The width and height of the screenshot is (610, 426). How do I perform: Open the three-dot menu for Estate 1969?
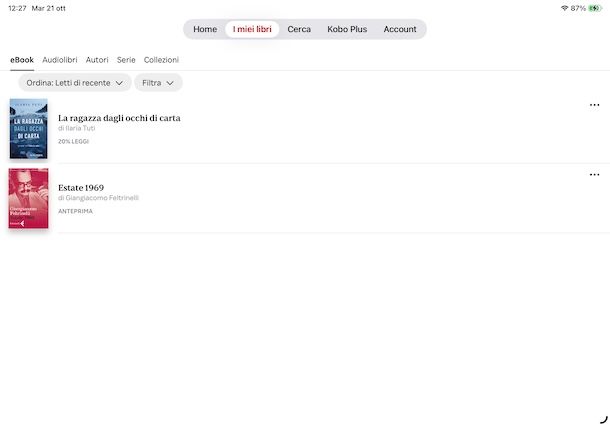pyautogui.click(x=594, y=175)
